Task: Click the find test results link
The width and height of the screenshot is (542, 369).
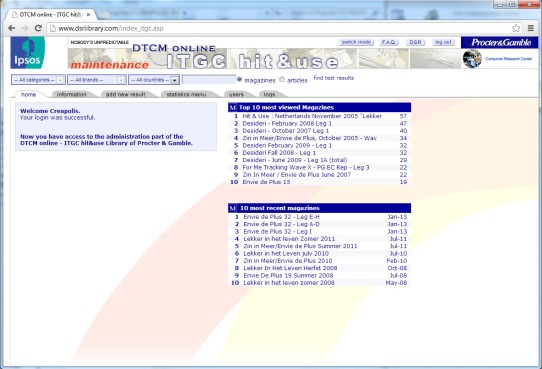Action: [334, 78]
